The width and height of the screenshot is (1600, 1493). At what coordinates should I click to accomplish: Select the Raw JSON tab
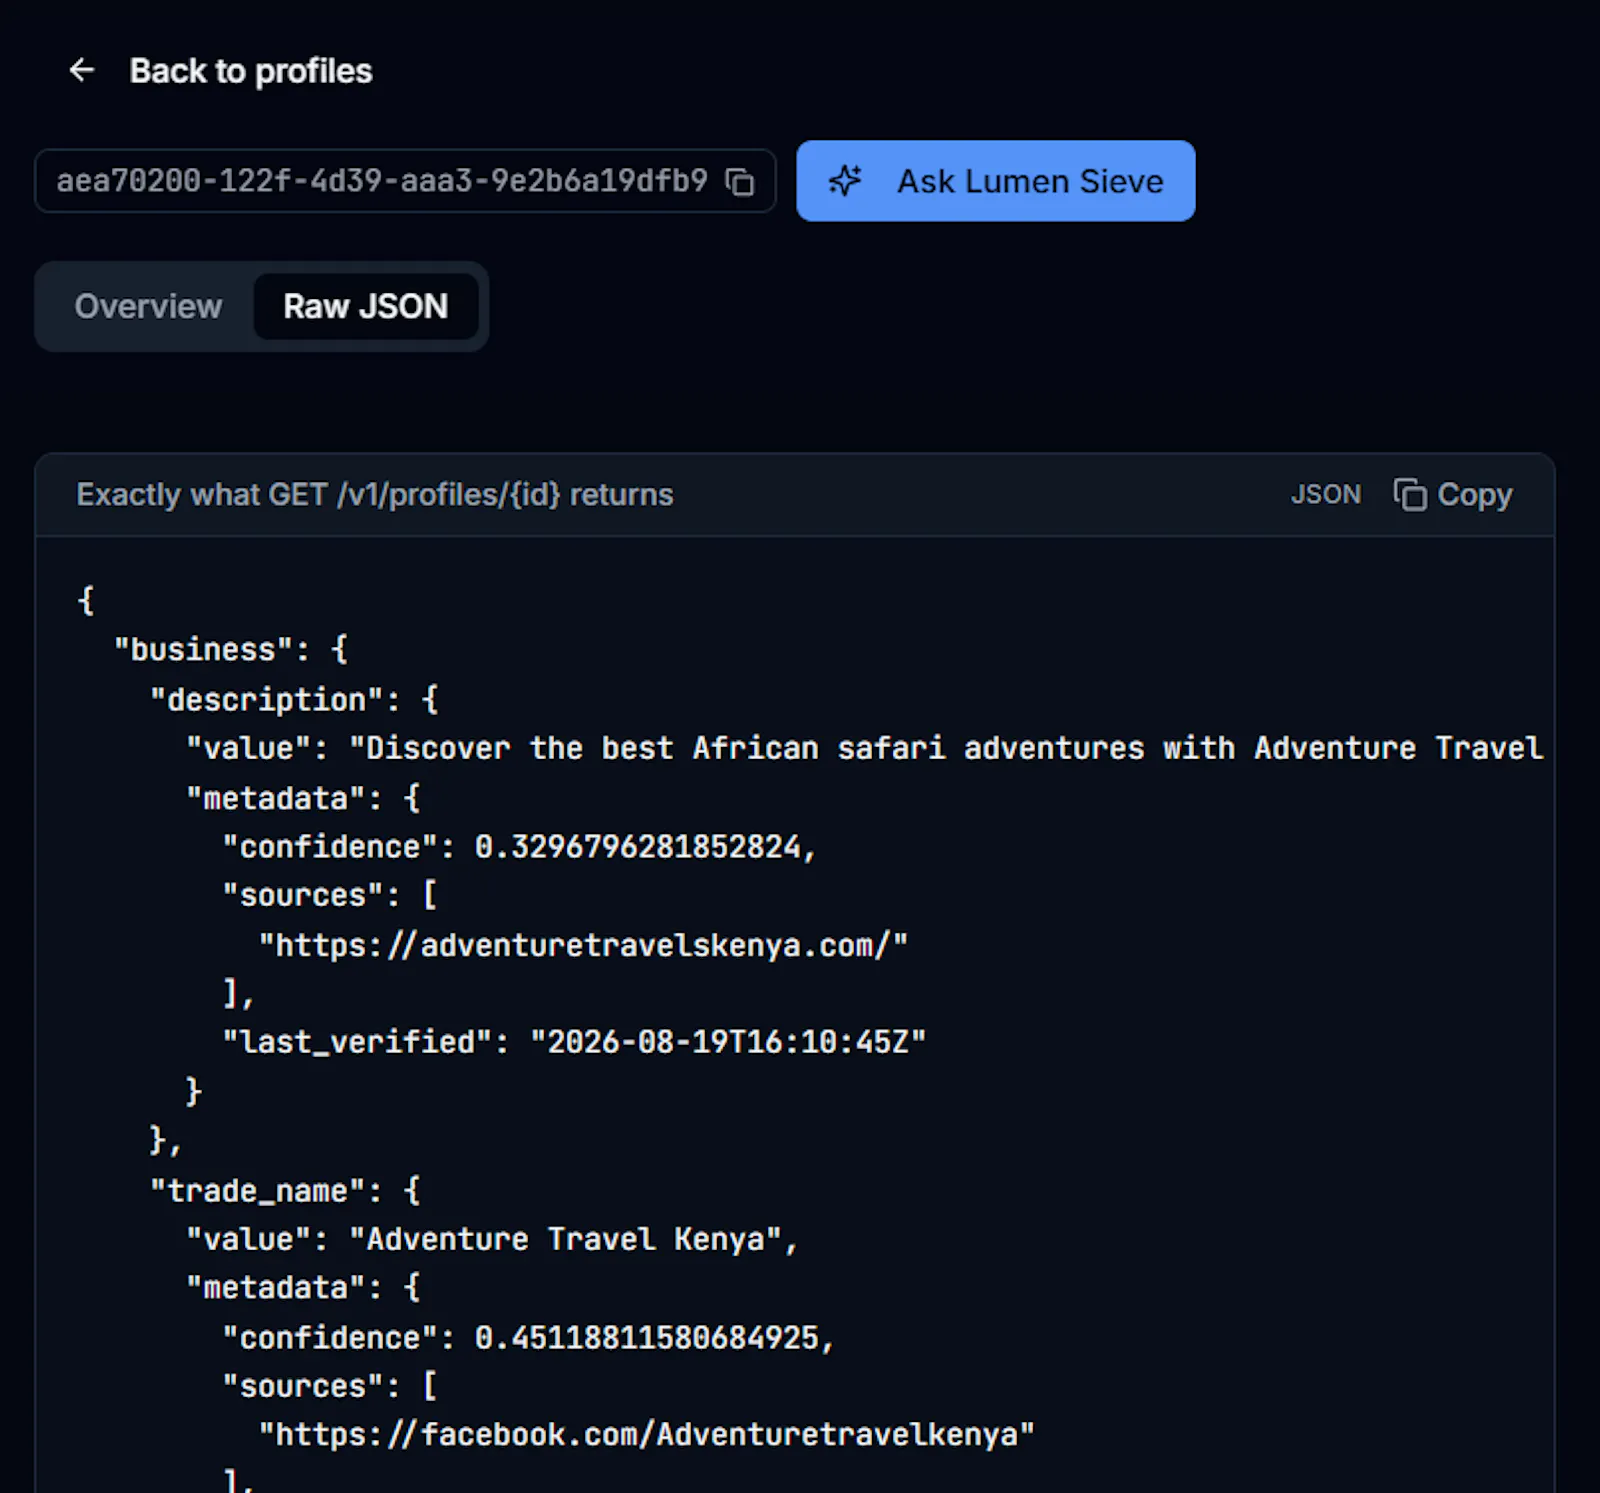coord(365,306)
